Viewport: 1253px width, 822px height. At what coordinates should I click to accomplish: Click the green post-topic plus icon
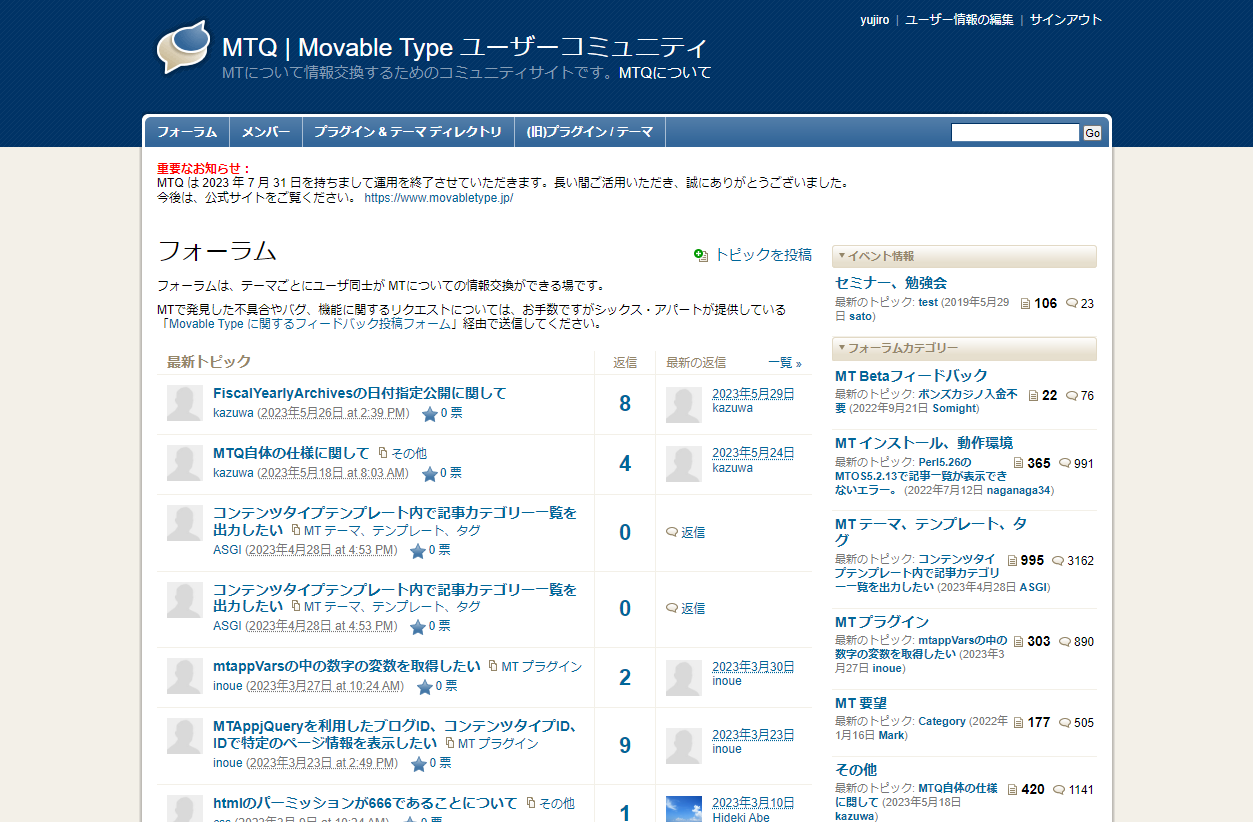[701, 256]
